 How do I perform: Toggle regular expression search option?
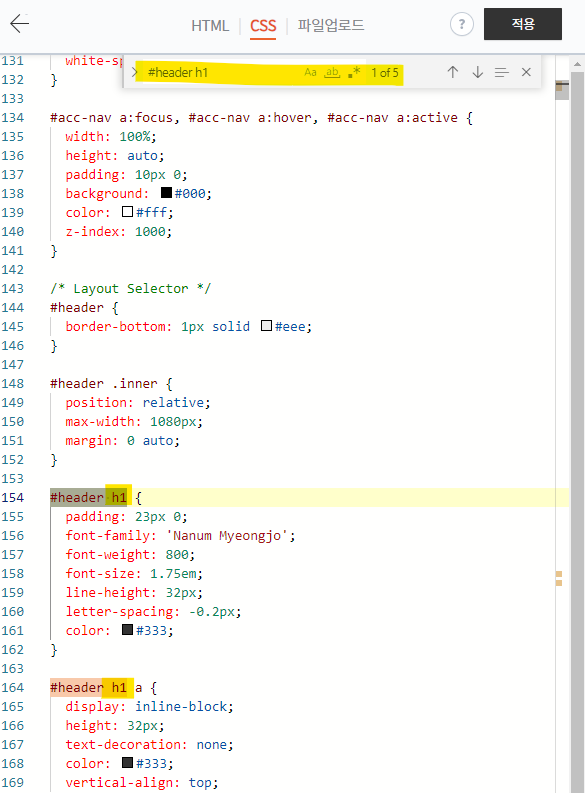pyautogui.click(x=354, y=72)
